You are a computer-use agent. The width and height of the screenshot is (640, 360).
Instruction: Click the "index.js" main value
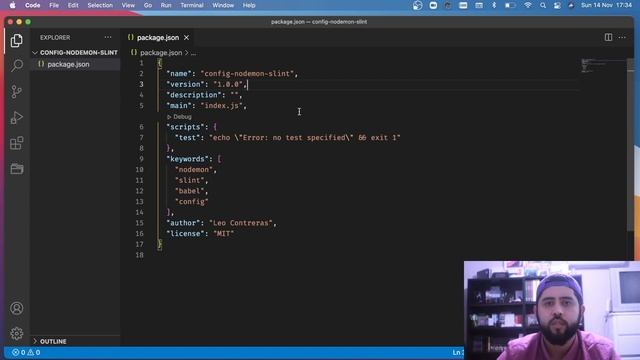point(222,105)
